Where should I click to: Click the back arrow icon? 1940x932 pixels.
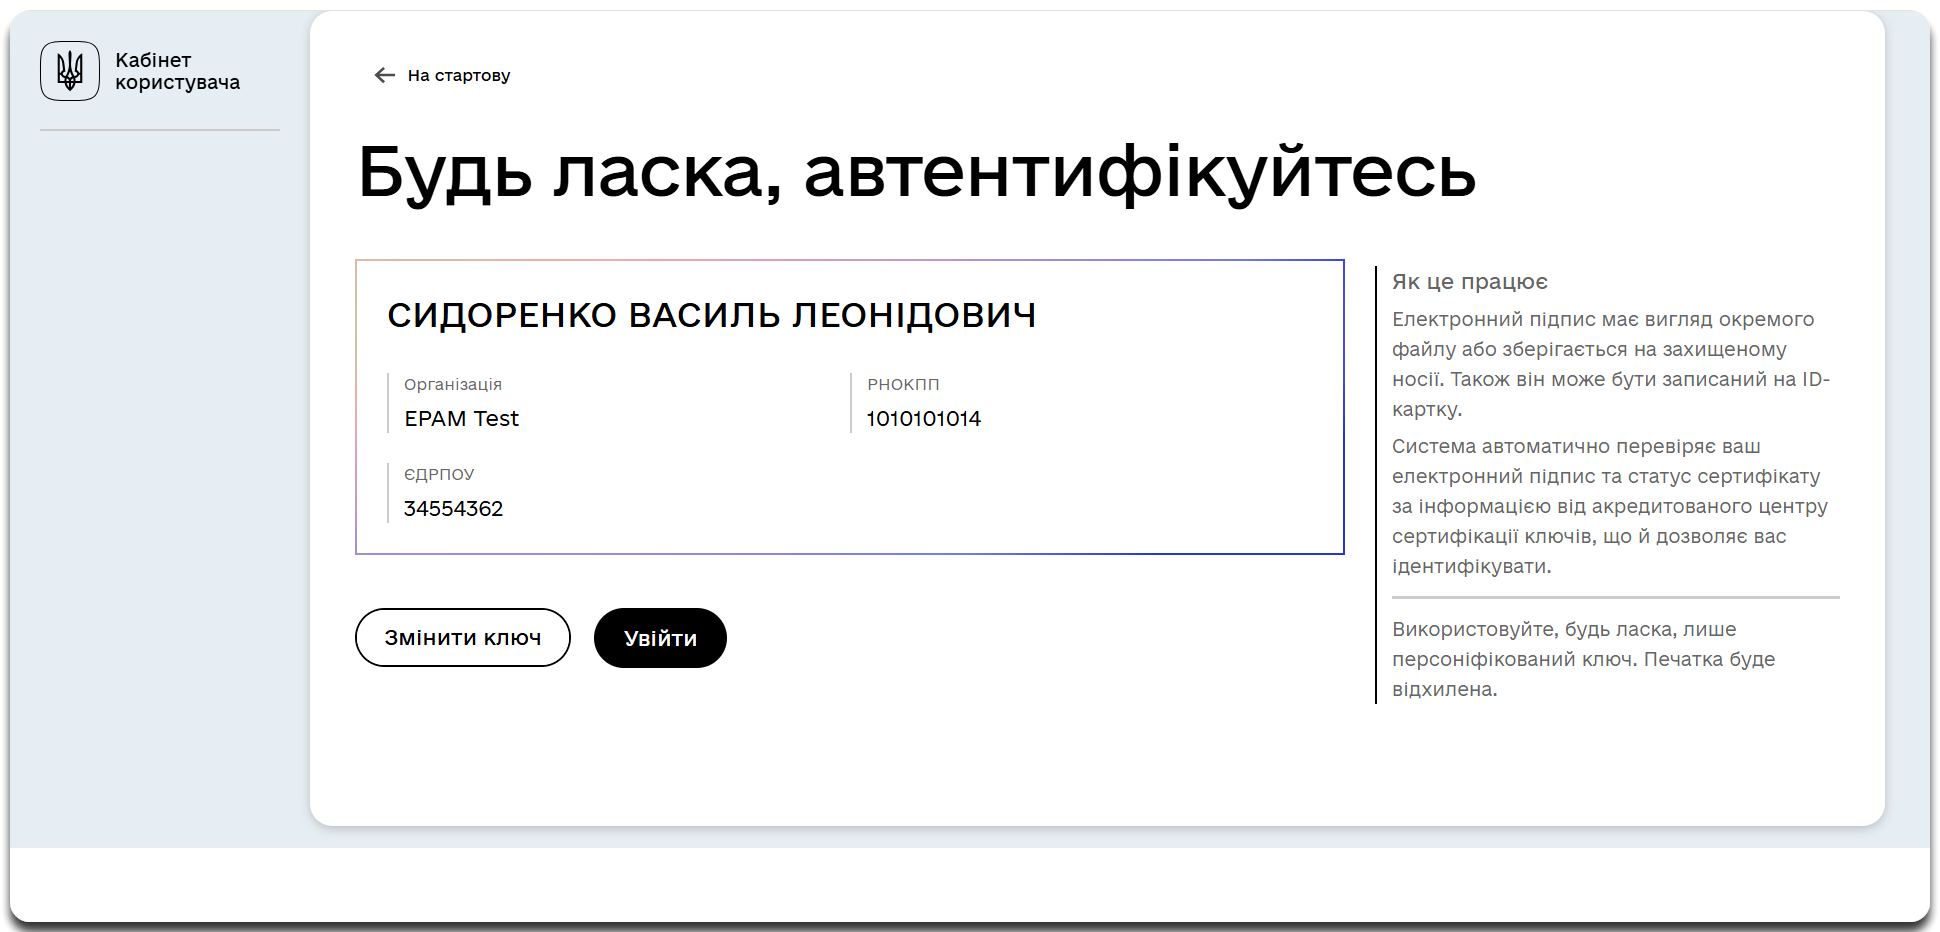[x=385, y=75]
